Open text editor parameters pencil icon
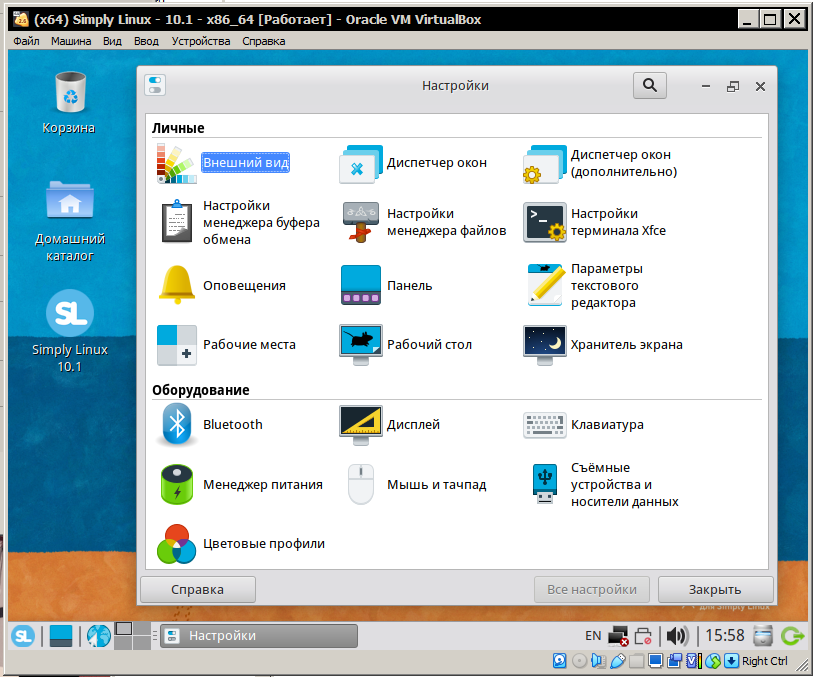 [x=544, y=285]
